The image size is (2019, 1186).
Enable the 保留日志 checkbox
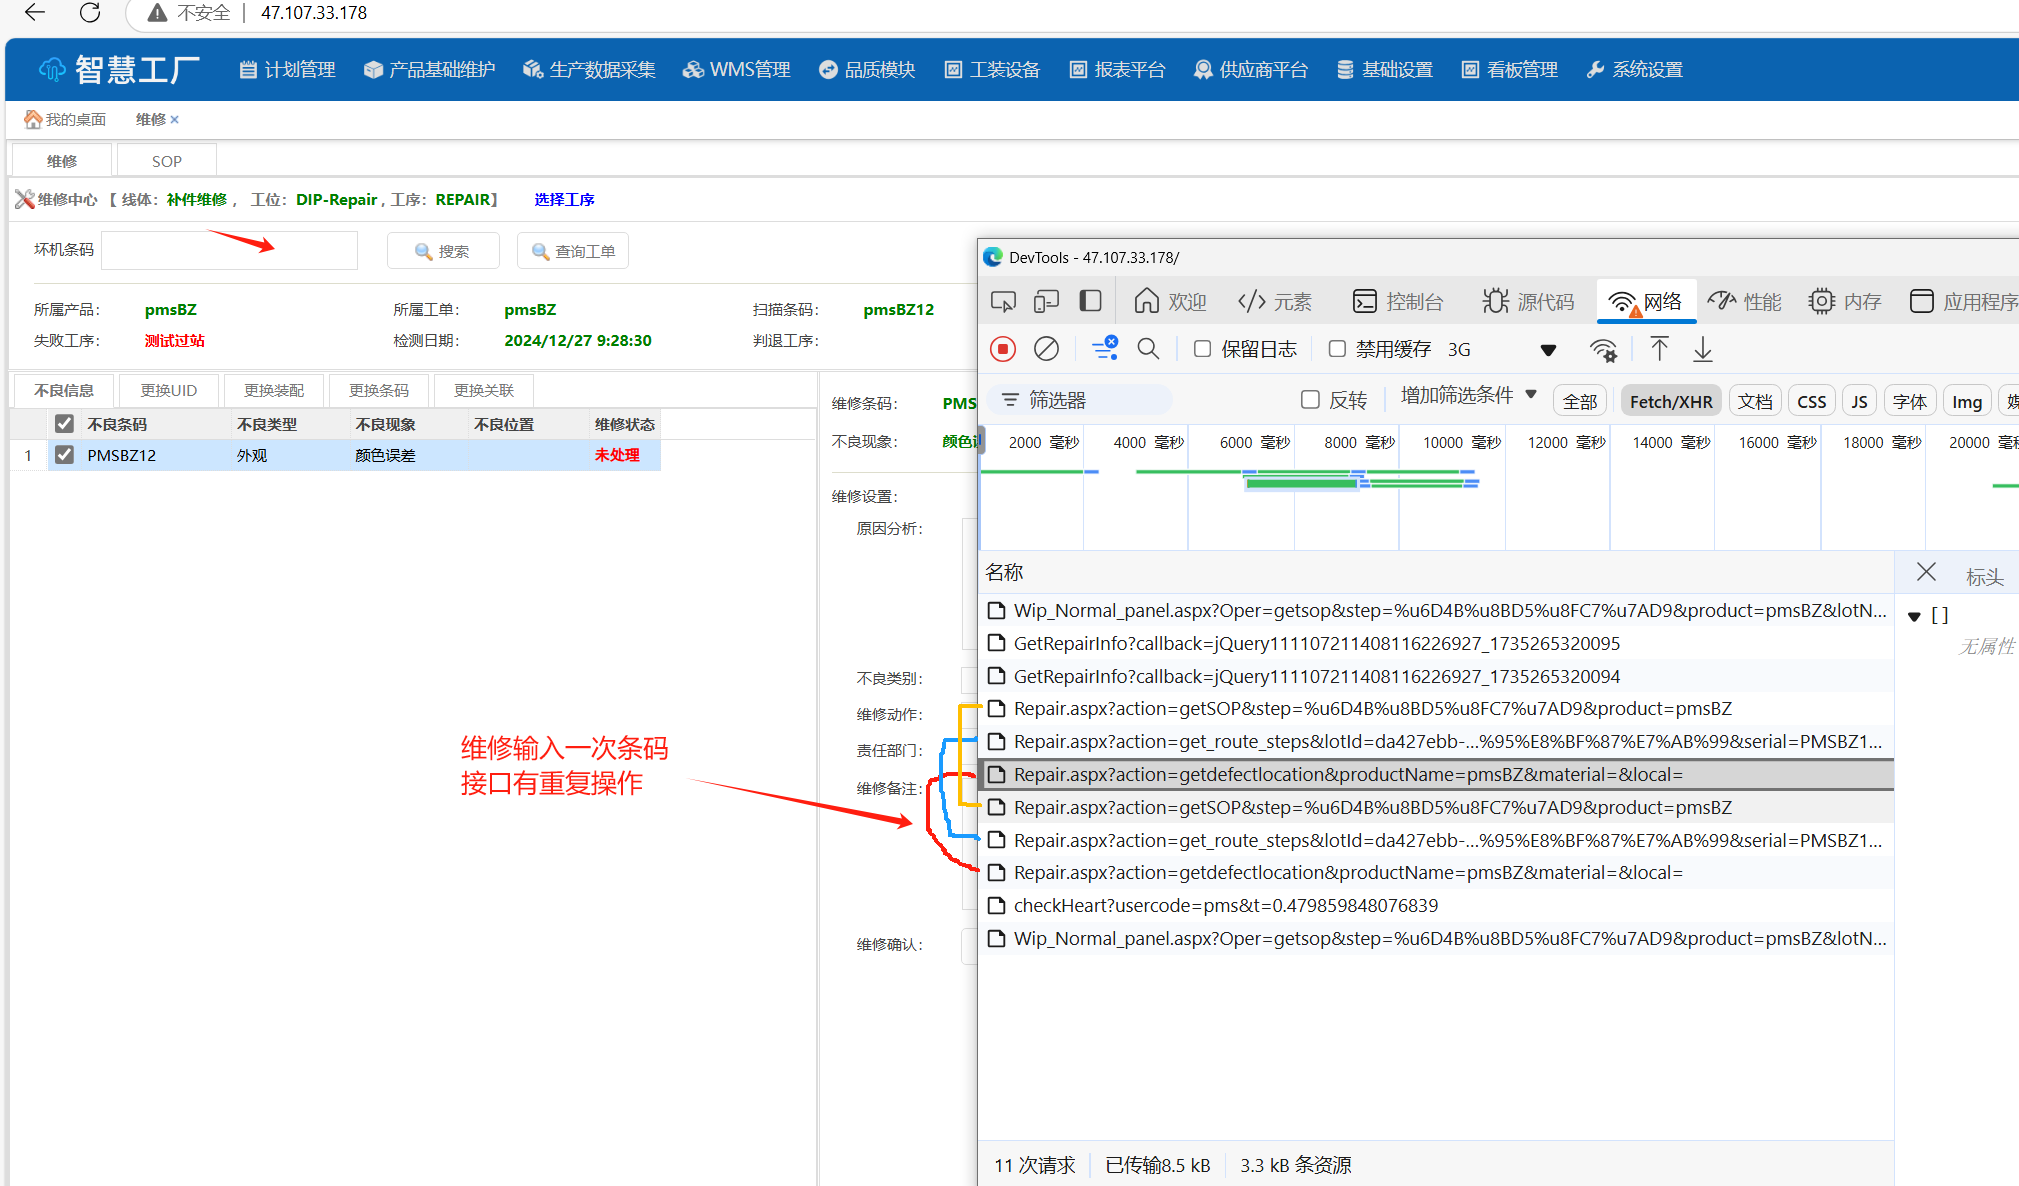click(x=1203, y=349)
